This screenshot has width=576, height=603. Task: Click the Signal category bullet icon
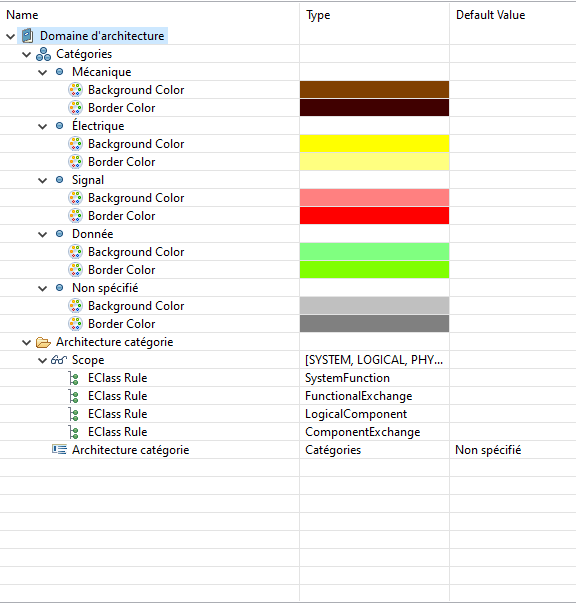[x=59, y=180]
